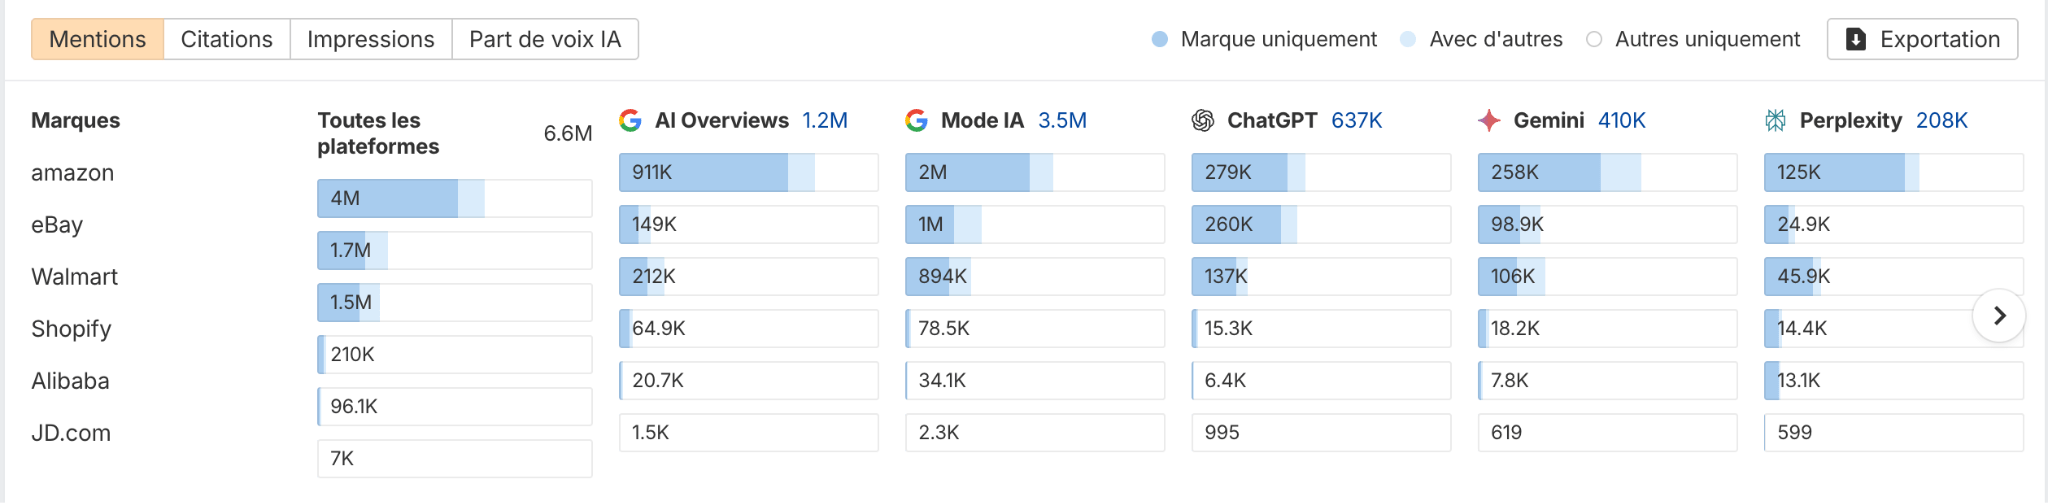Screen dimensions: 2048x503
Task: Click the 619 Gemini bar
Action: coord(1607,432)
